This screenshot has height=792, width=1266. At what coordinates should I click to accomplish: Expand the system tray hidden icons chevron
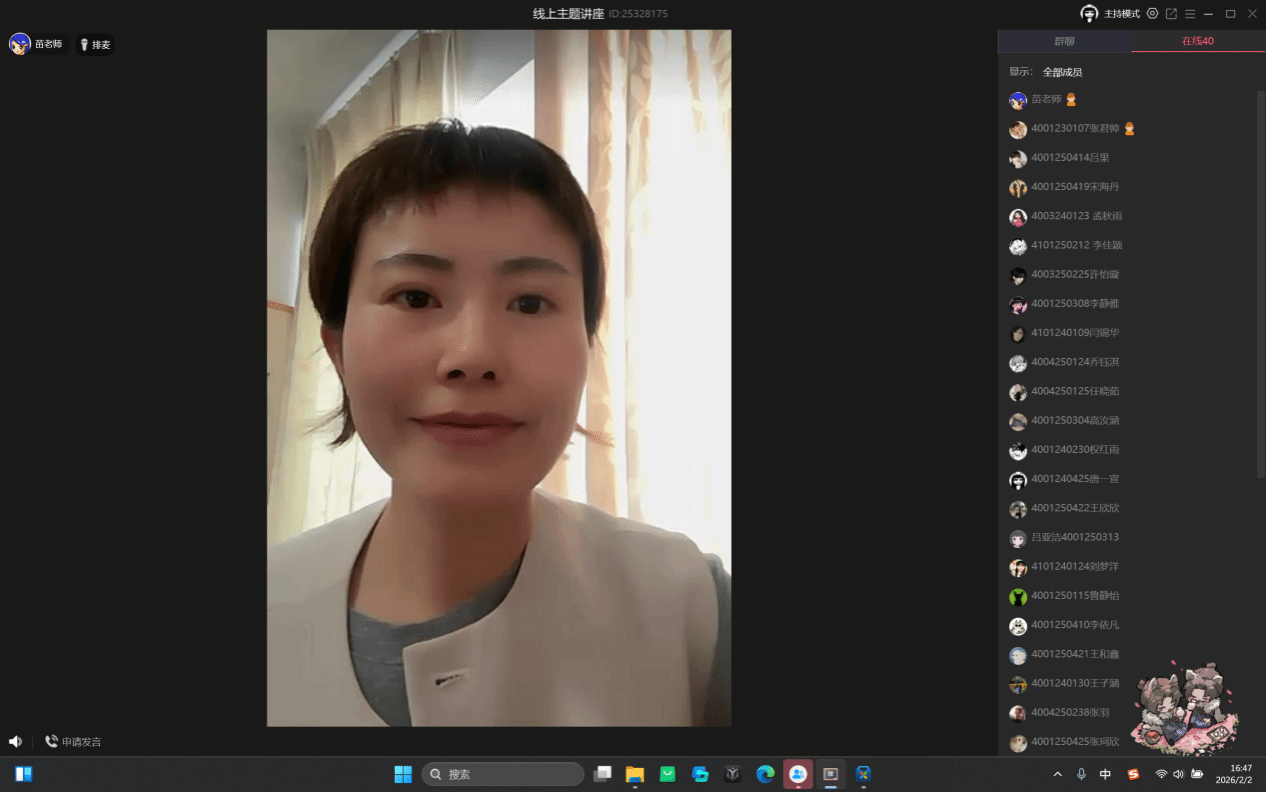1057,774
